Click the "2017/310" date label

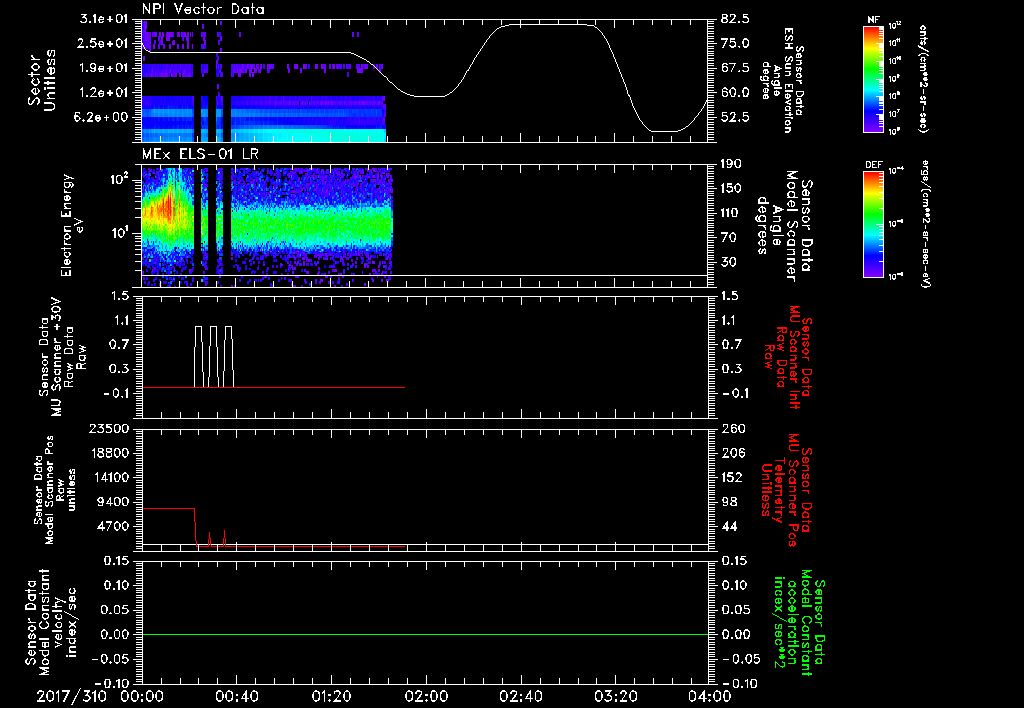(71, 696)
